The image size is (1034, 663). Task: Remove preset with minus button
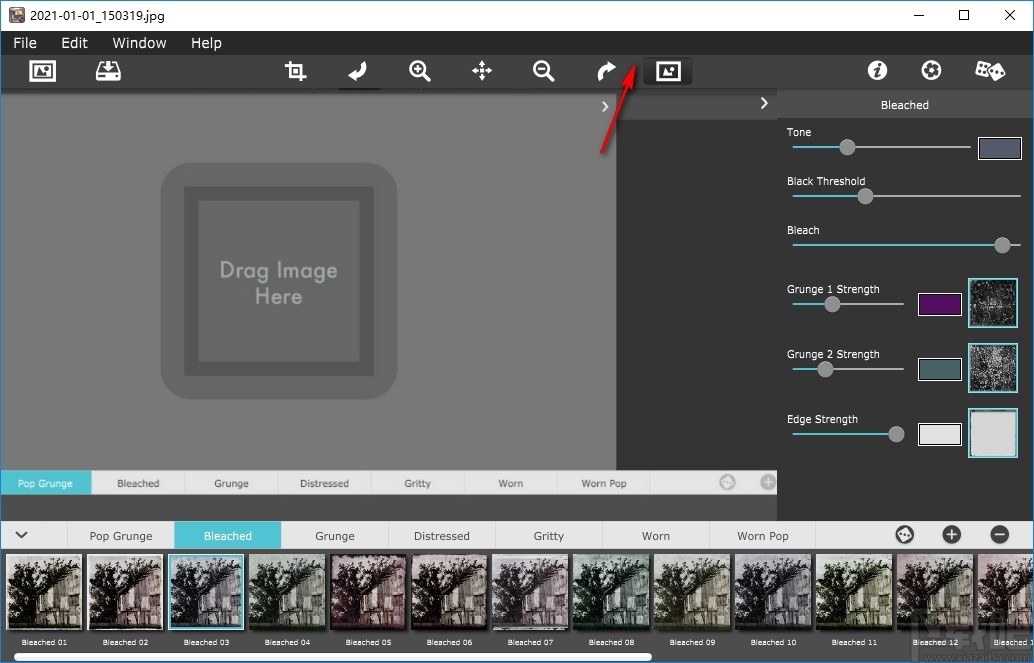point(999,535)
